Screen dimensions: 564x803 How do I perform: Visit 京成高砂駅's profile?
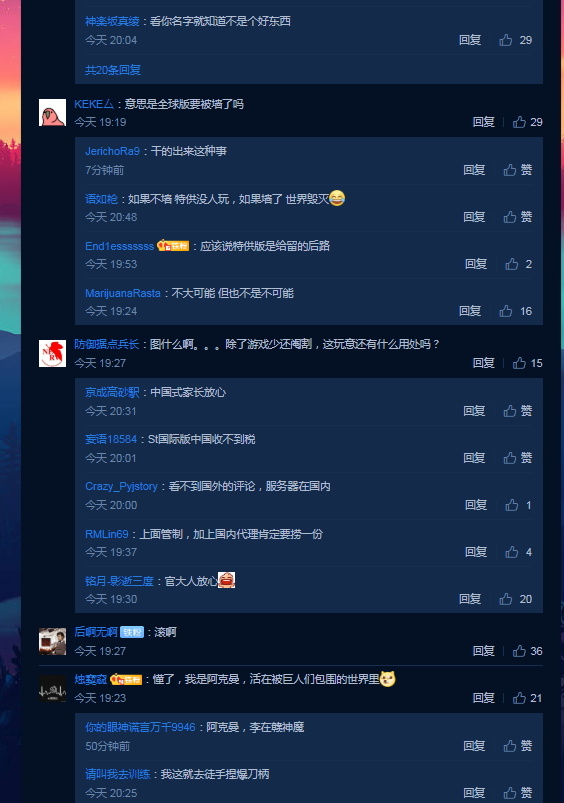(112, 392)
